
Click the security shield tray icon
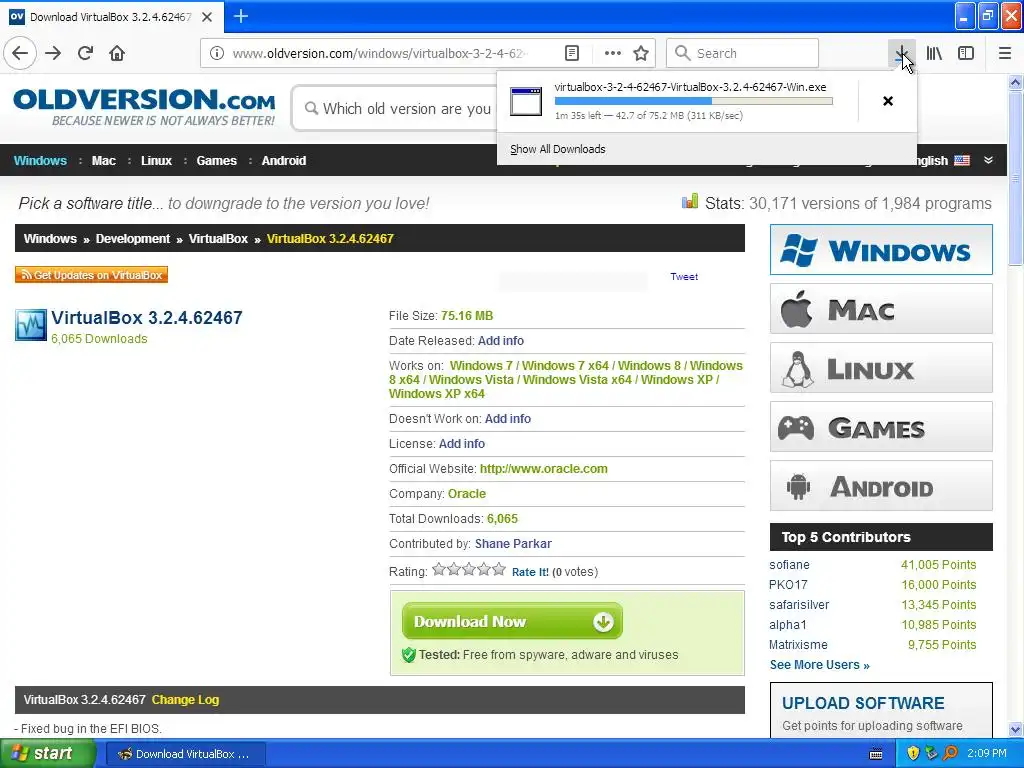913,753
